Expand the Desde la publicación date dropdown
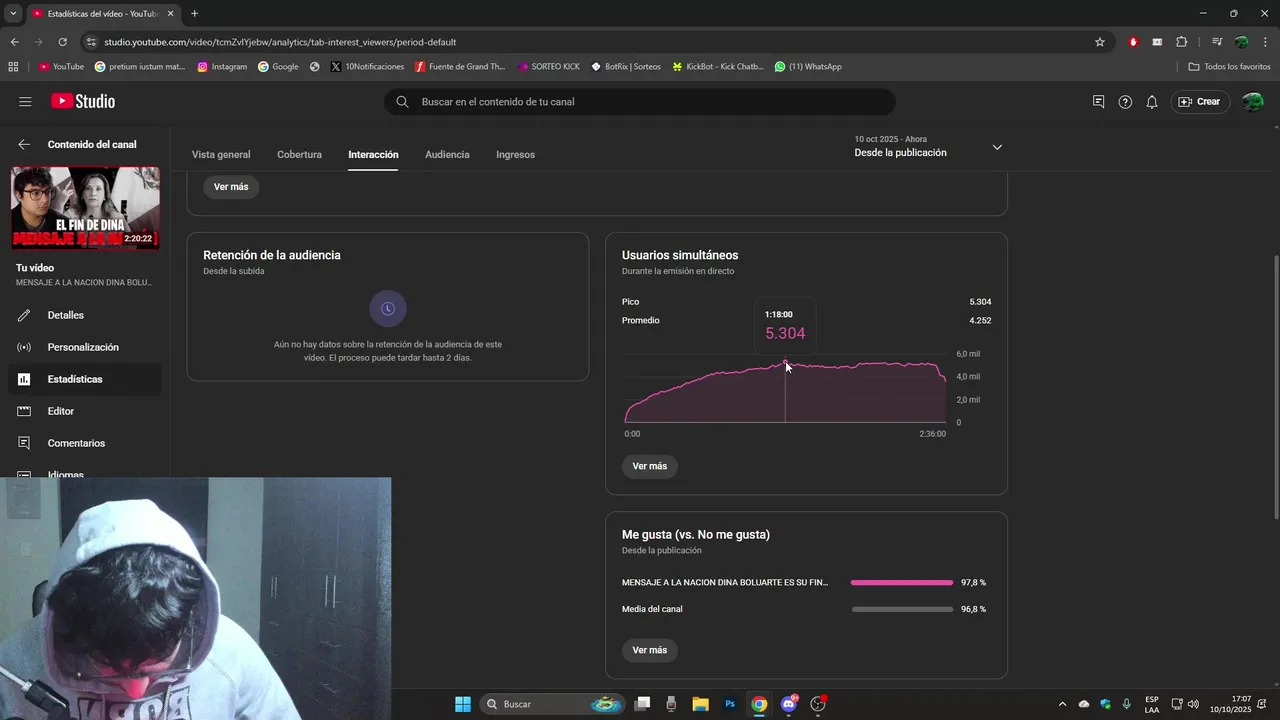 [x=997, y=147]
